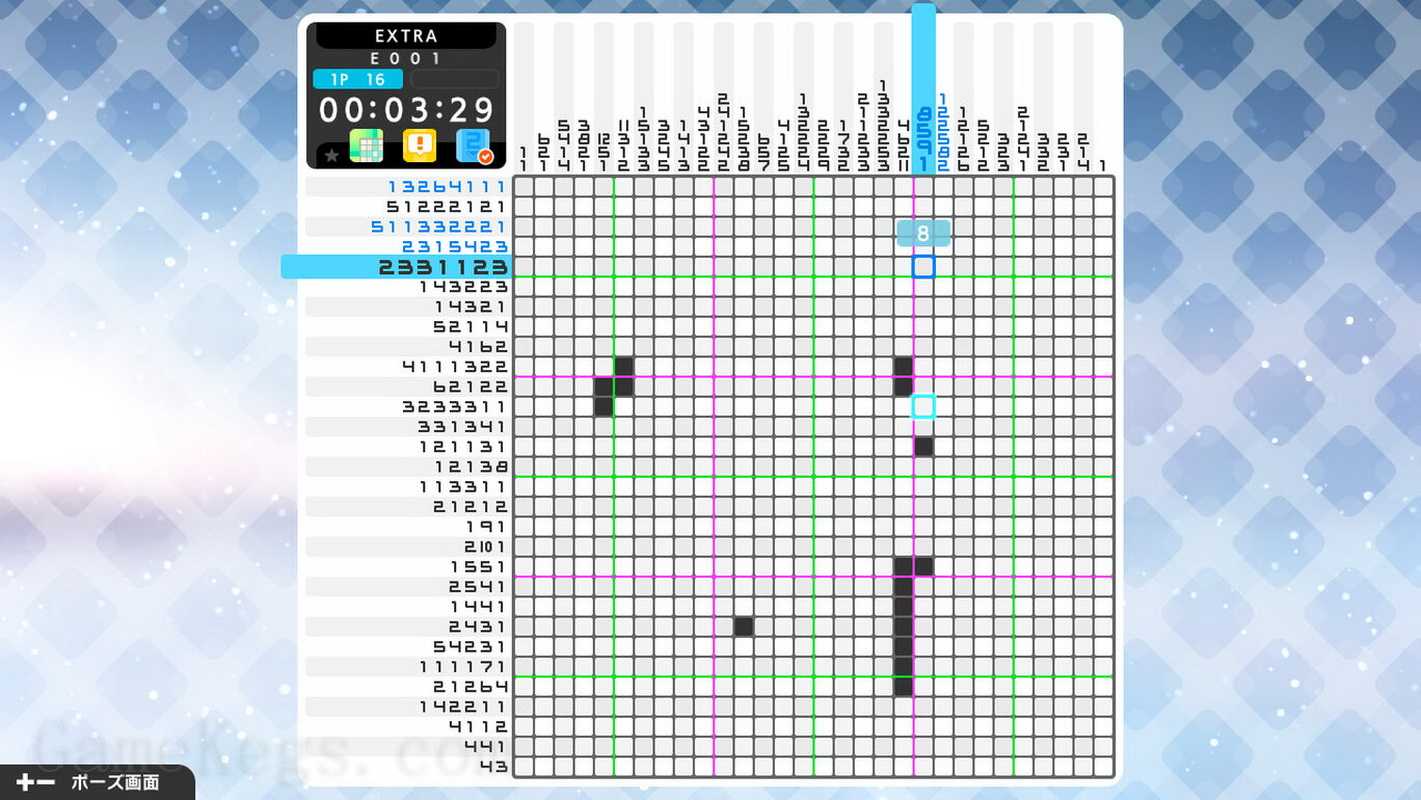Image resolution: width=1421 pixels, height=800 pixels.
Task: Click the floating '8' count bubble
Action: 923,233
